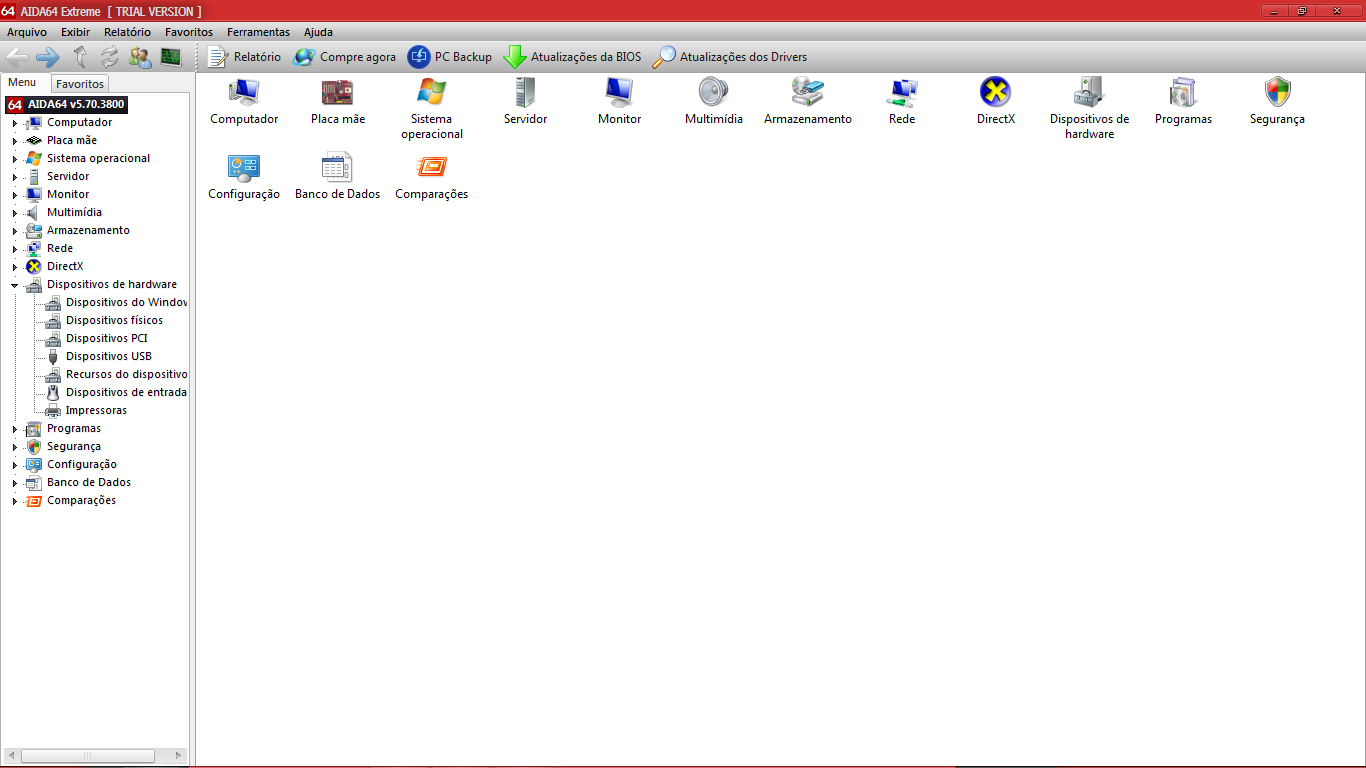Open the Relatório menu in menu bar
This screenshot has width=1366, height=768.
(x=127, y=32)
